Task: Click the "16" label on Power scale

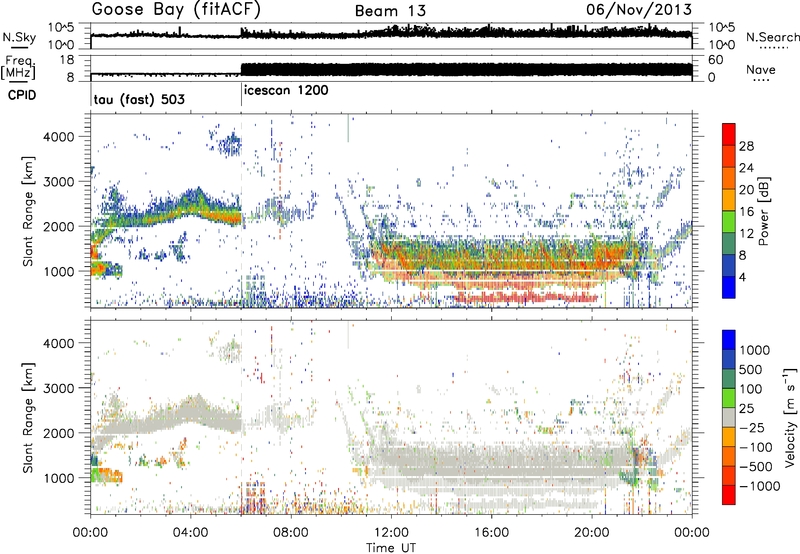Action: pyautogui.click(x=746, y=212)
